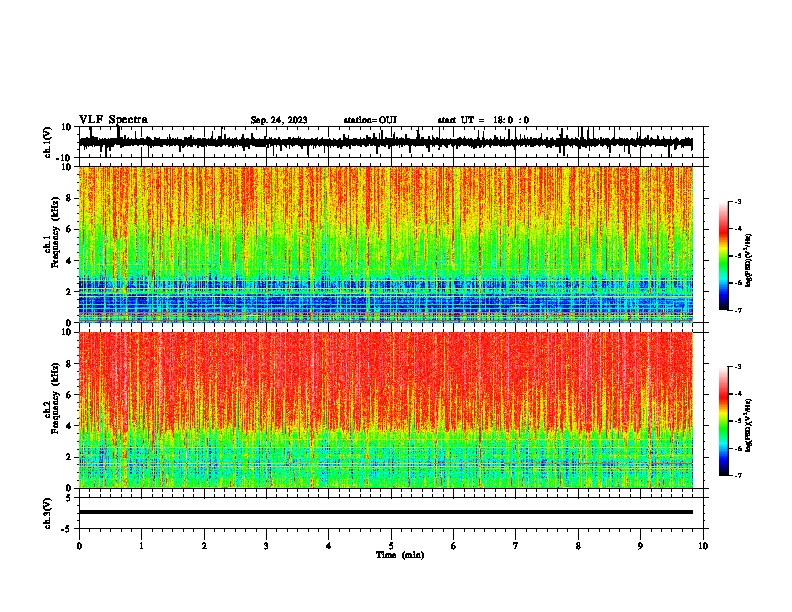Click the "ch.3(V)" axis label
792x612 pixels.
(48, 513)
